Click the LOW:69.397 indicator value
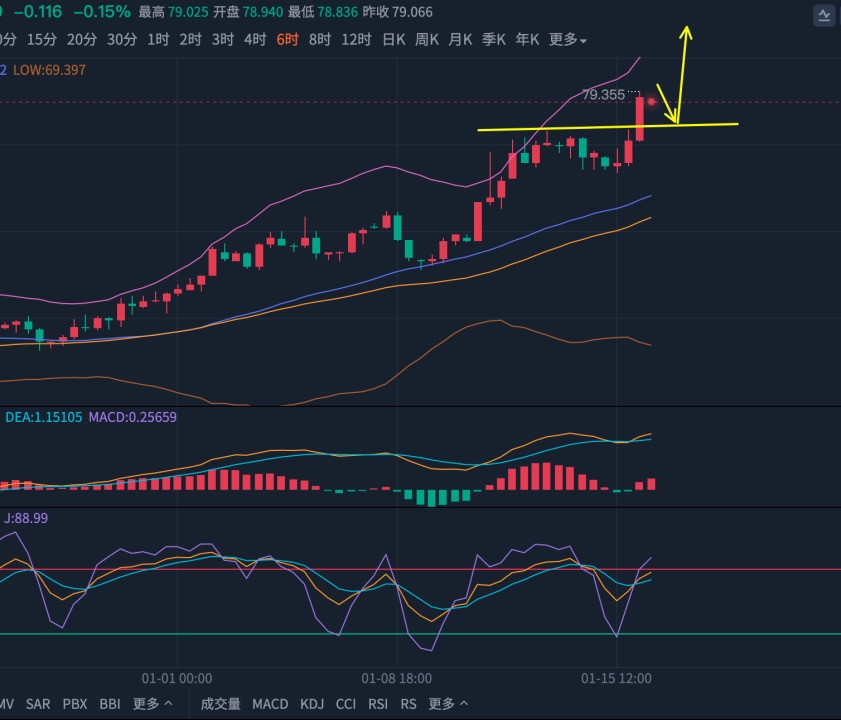This screenshot has width=841, height=720. click(49, 70)
